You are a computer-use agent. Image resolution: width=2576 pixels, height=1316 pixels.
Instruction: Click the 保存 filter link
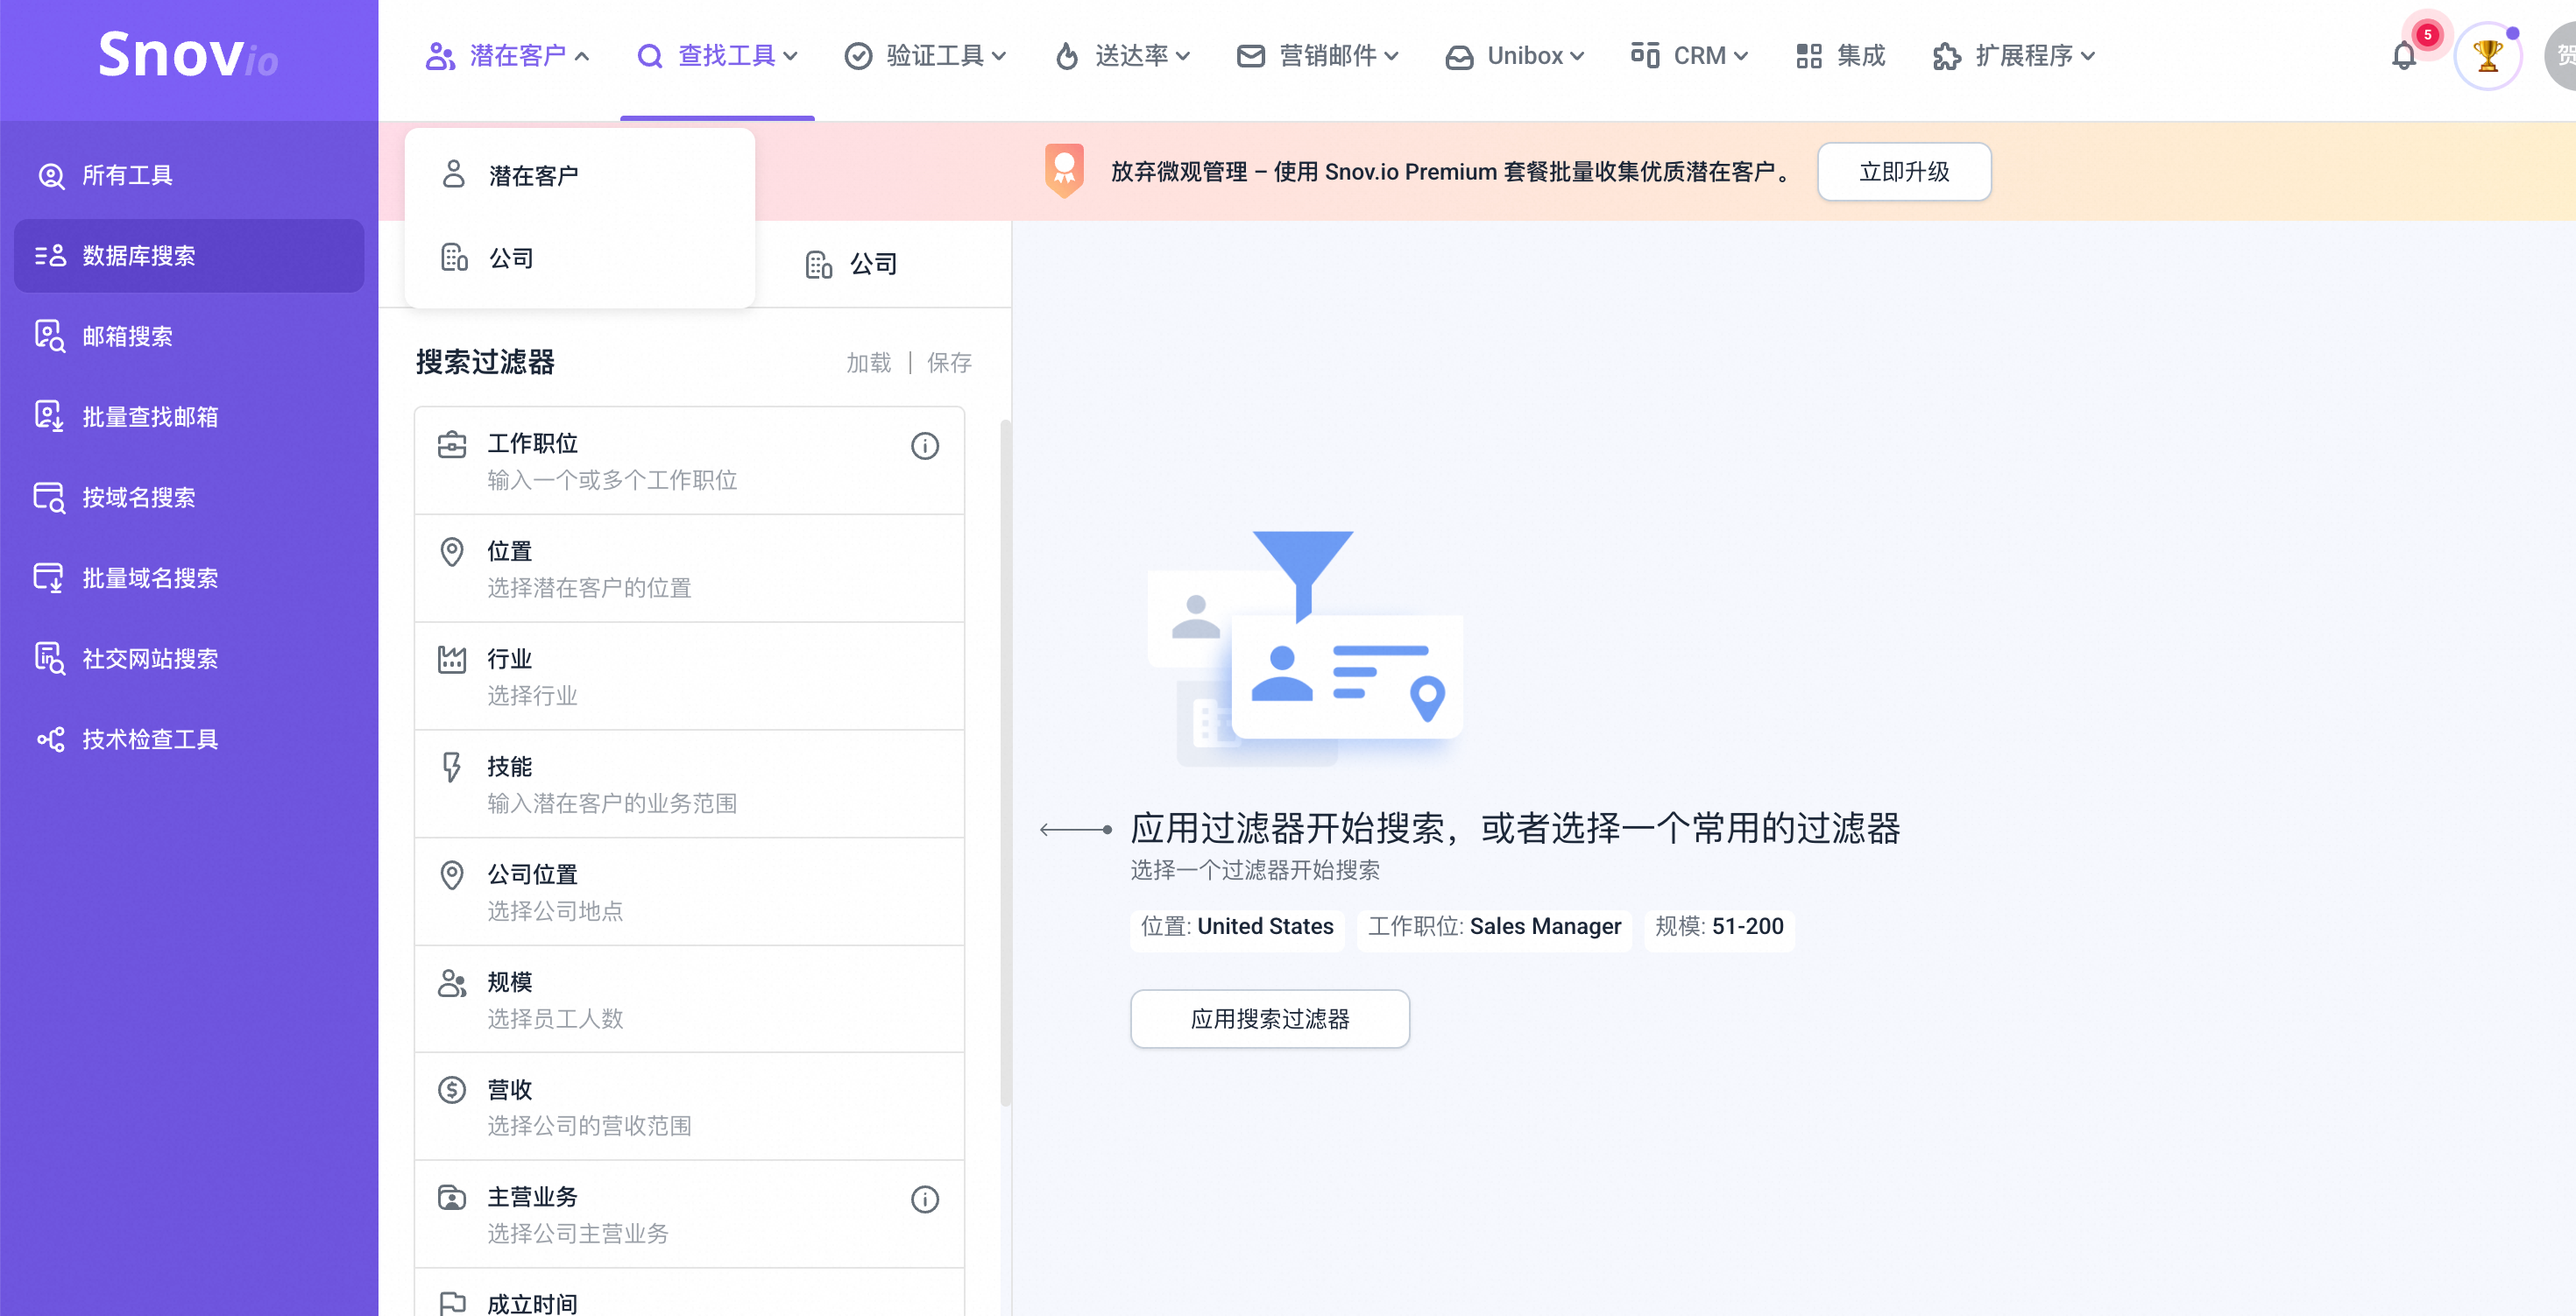[949, 362]
